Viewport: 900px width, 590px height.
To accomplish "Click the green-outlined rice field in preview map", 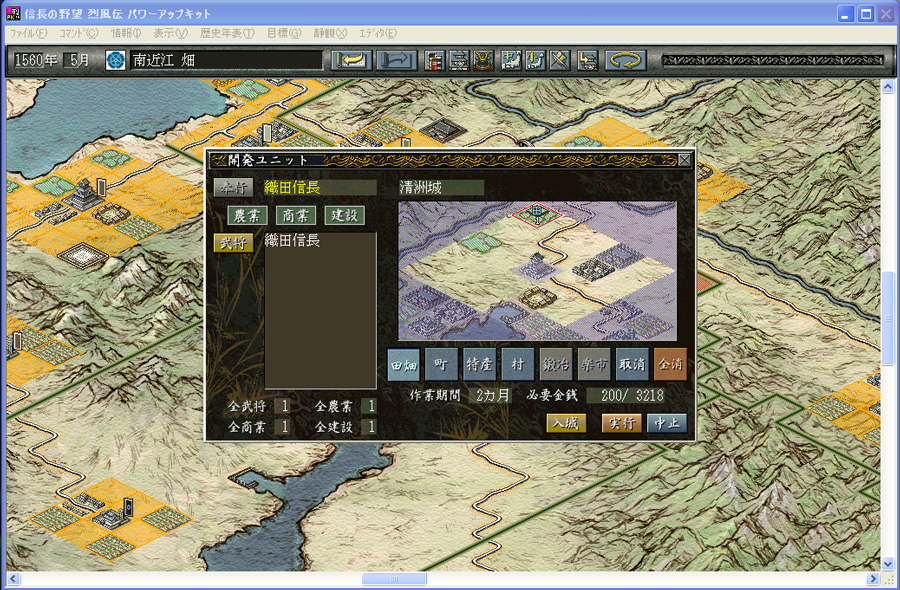I will [x=480, y=242].
